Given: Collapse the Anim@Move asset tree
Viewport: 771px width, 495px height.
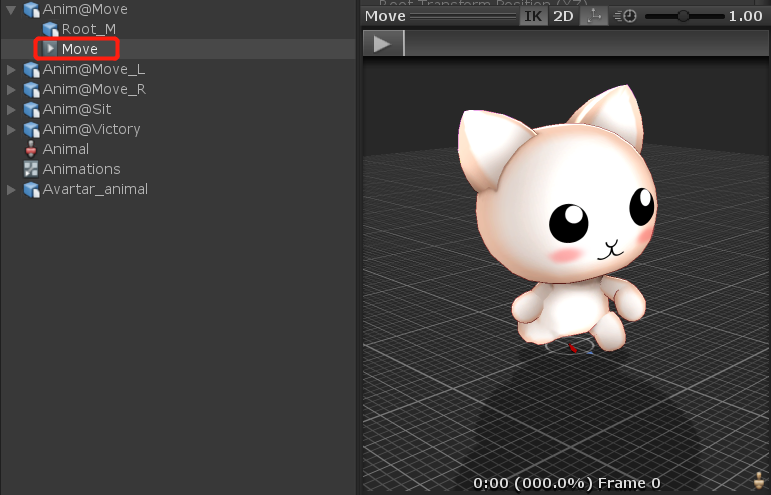Looking at the screenshot, I should point(11,9).
